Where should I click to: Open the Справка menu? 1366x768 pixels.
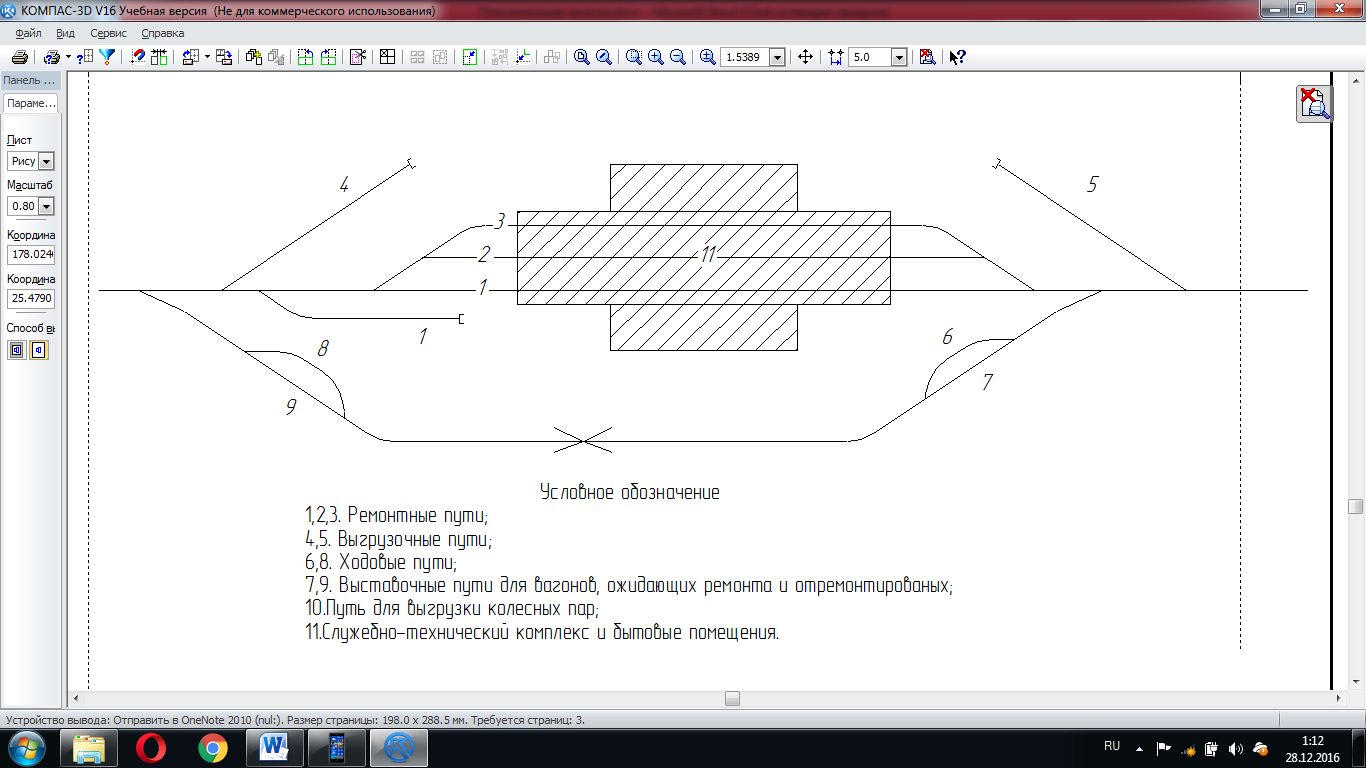click(162, 33)
